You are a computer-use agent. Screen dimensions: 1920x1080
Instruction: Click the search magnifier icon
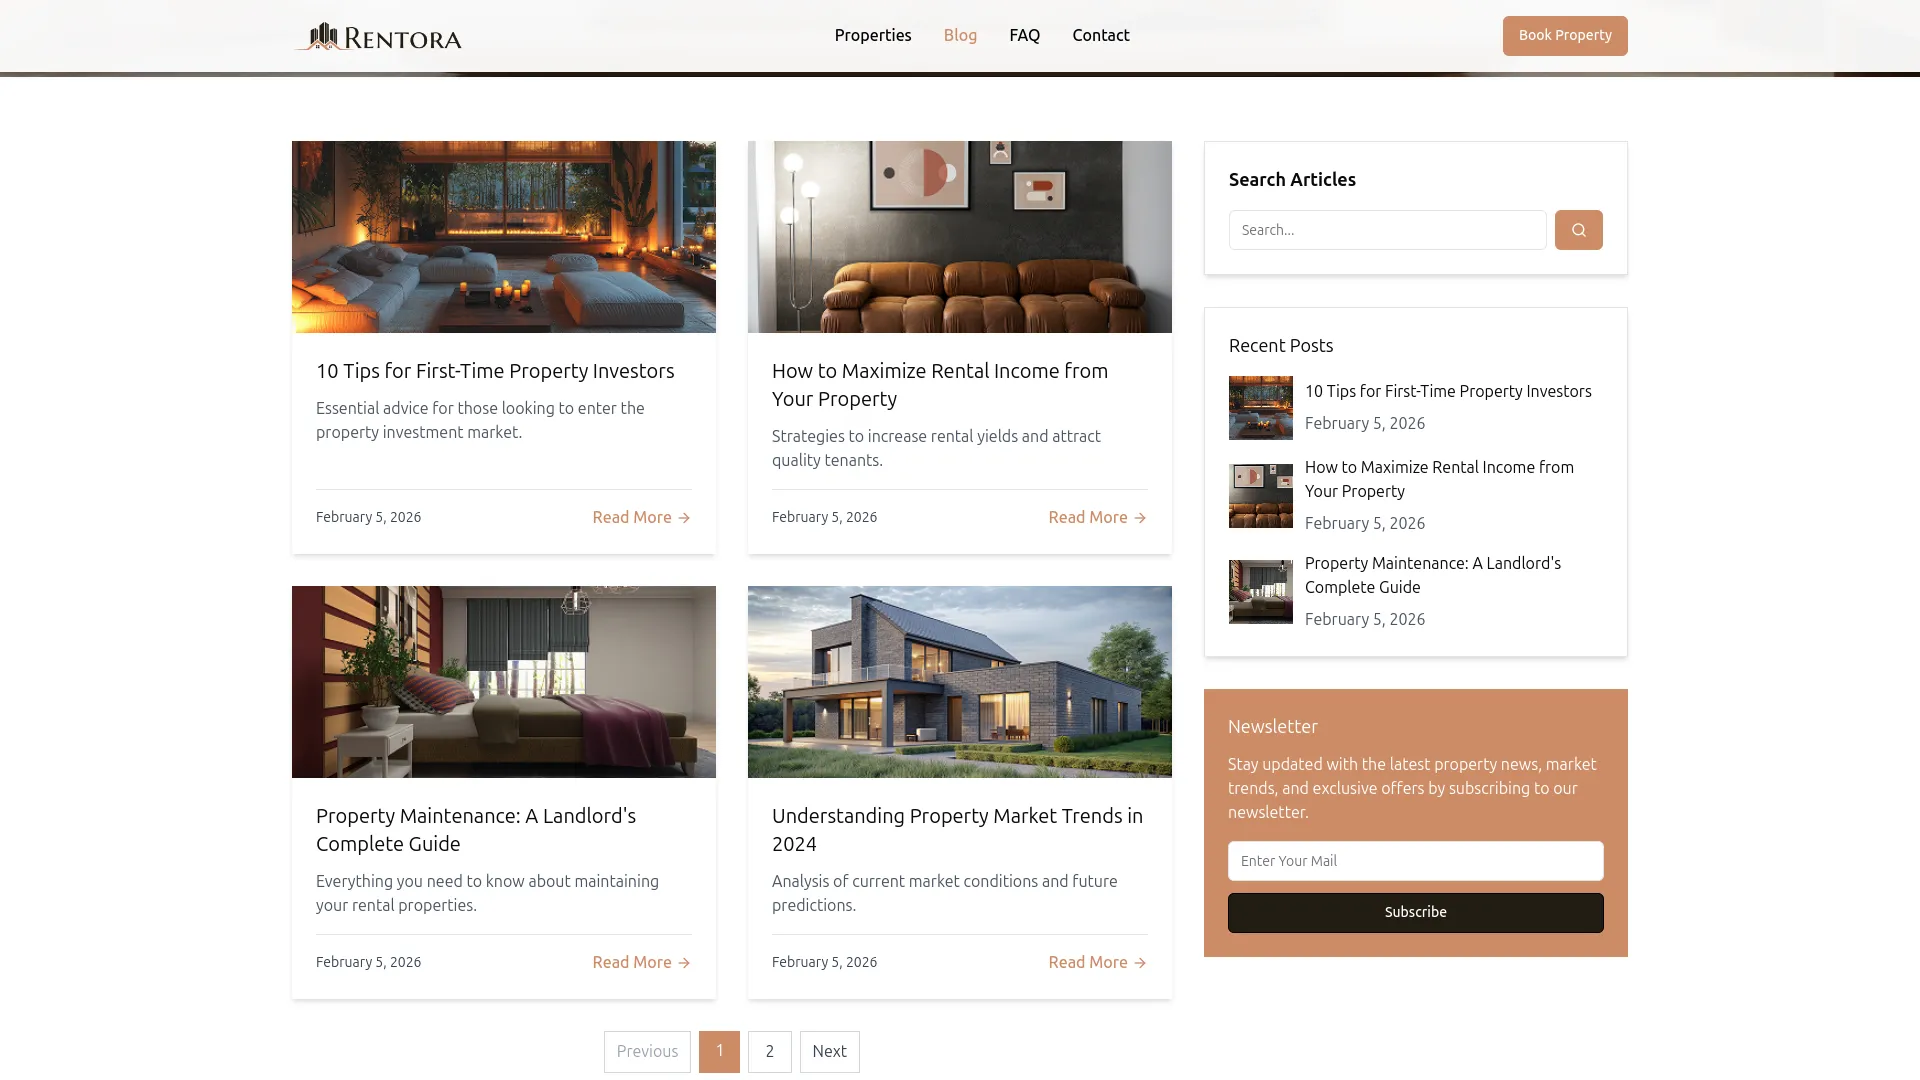tap(1578, 230)
